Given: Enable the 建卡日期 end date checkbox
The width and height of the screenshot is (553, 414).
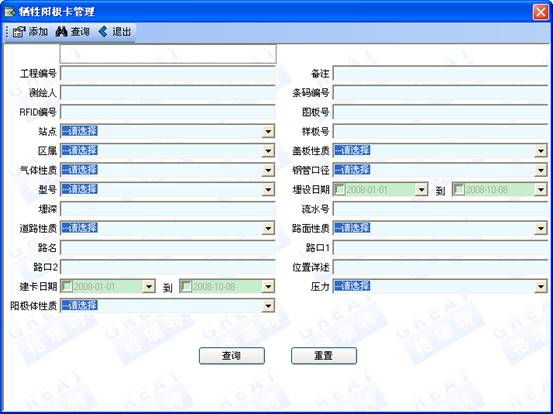Looking at the screenshot, I should pyautogui.click(x=186, y=286).
